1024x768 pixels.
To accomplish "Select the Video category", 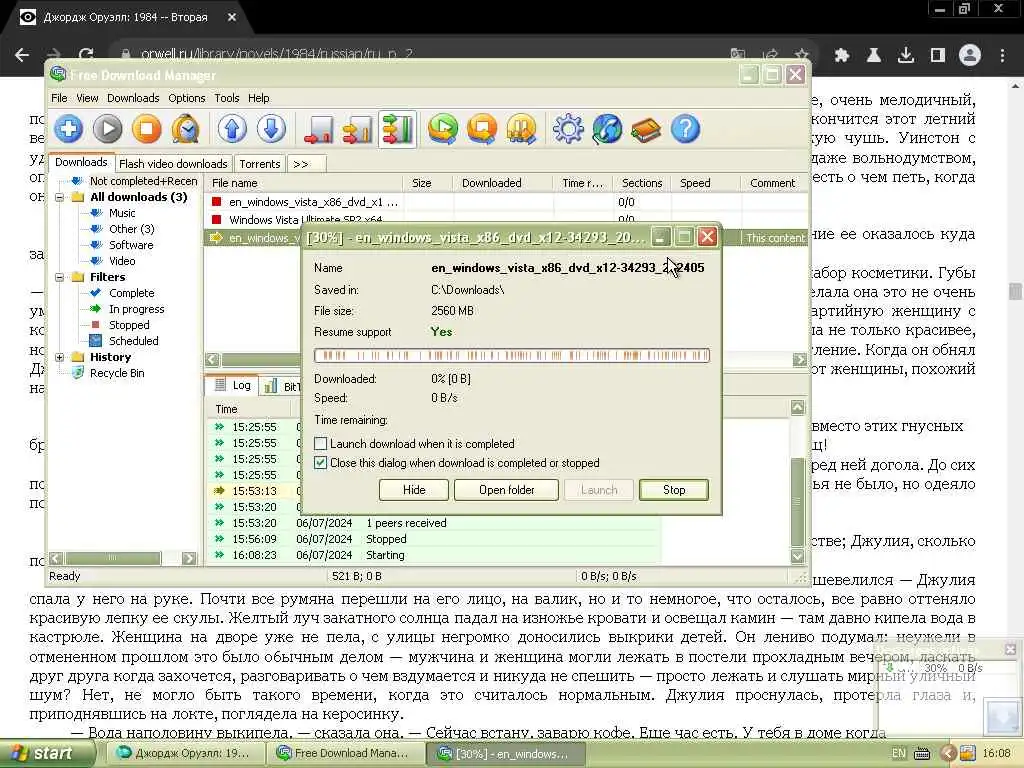I will click(122, 261).
